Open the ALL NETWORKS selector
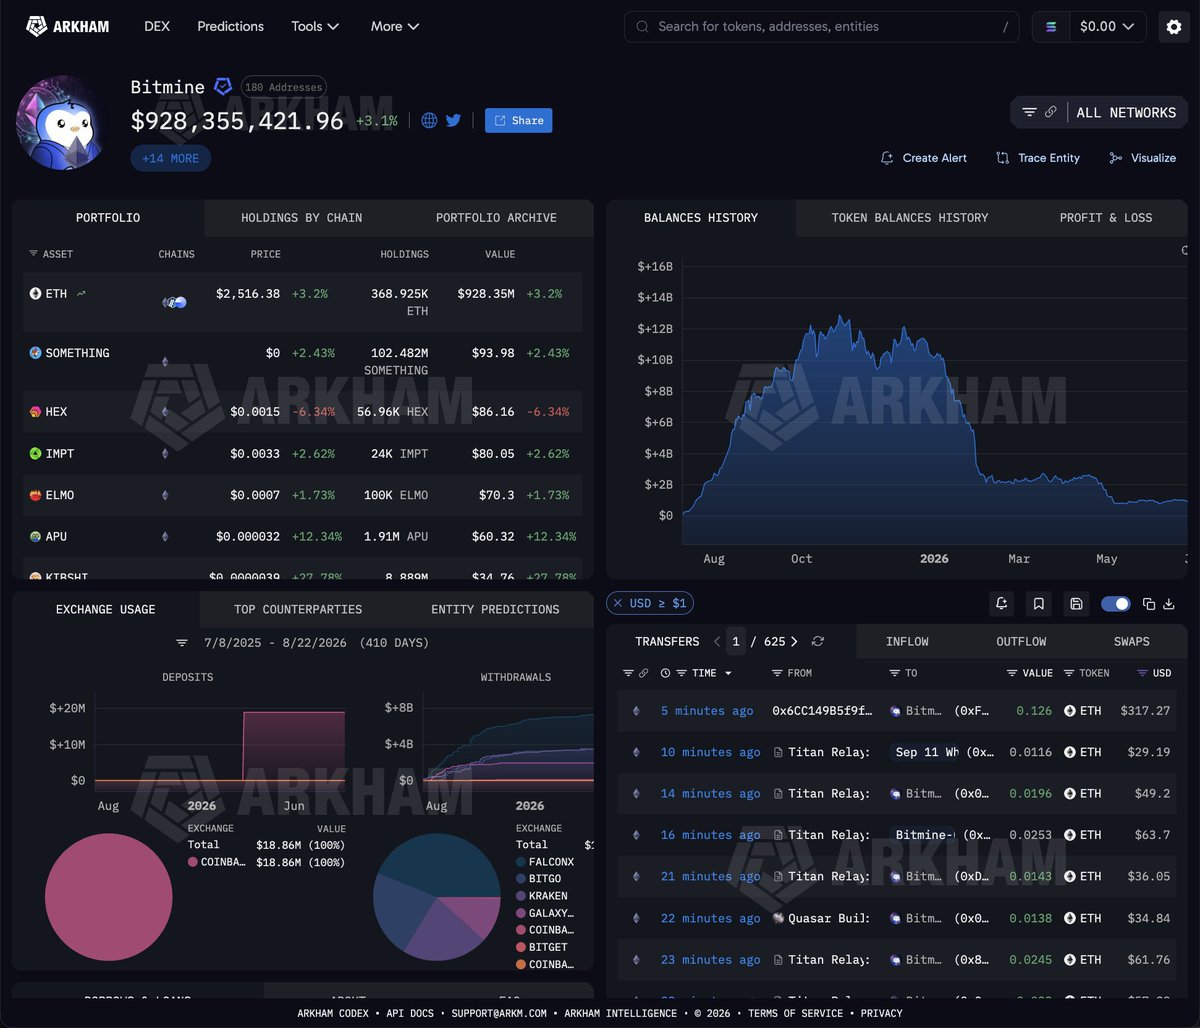The width and height of the screenshot is (1200, 1028). [1126, 113]
